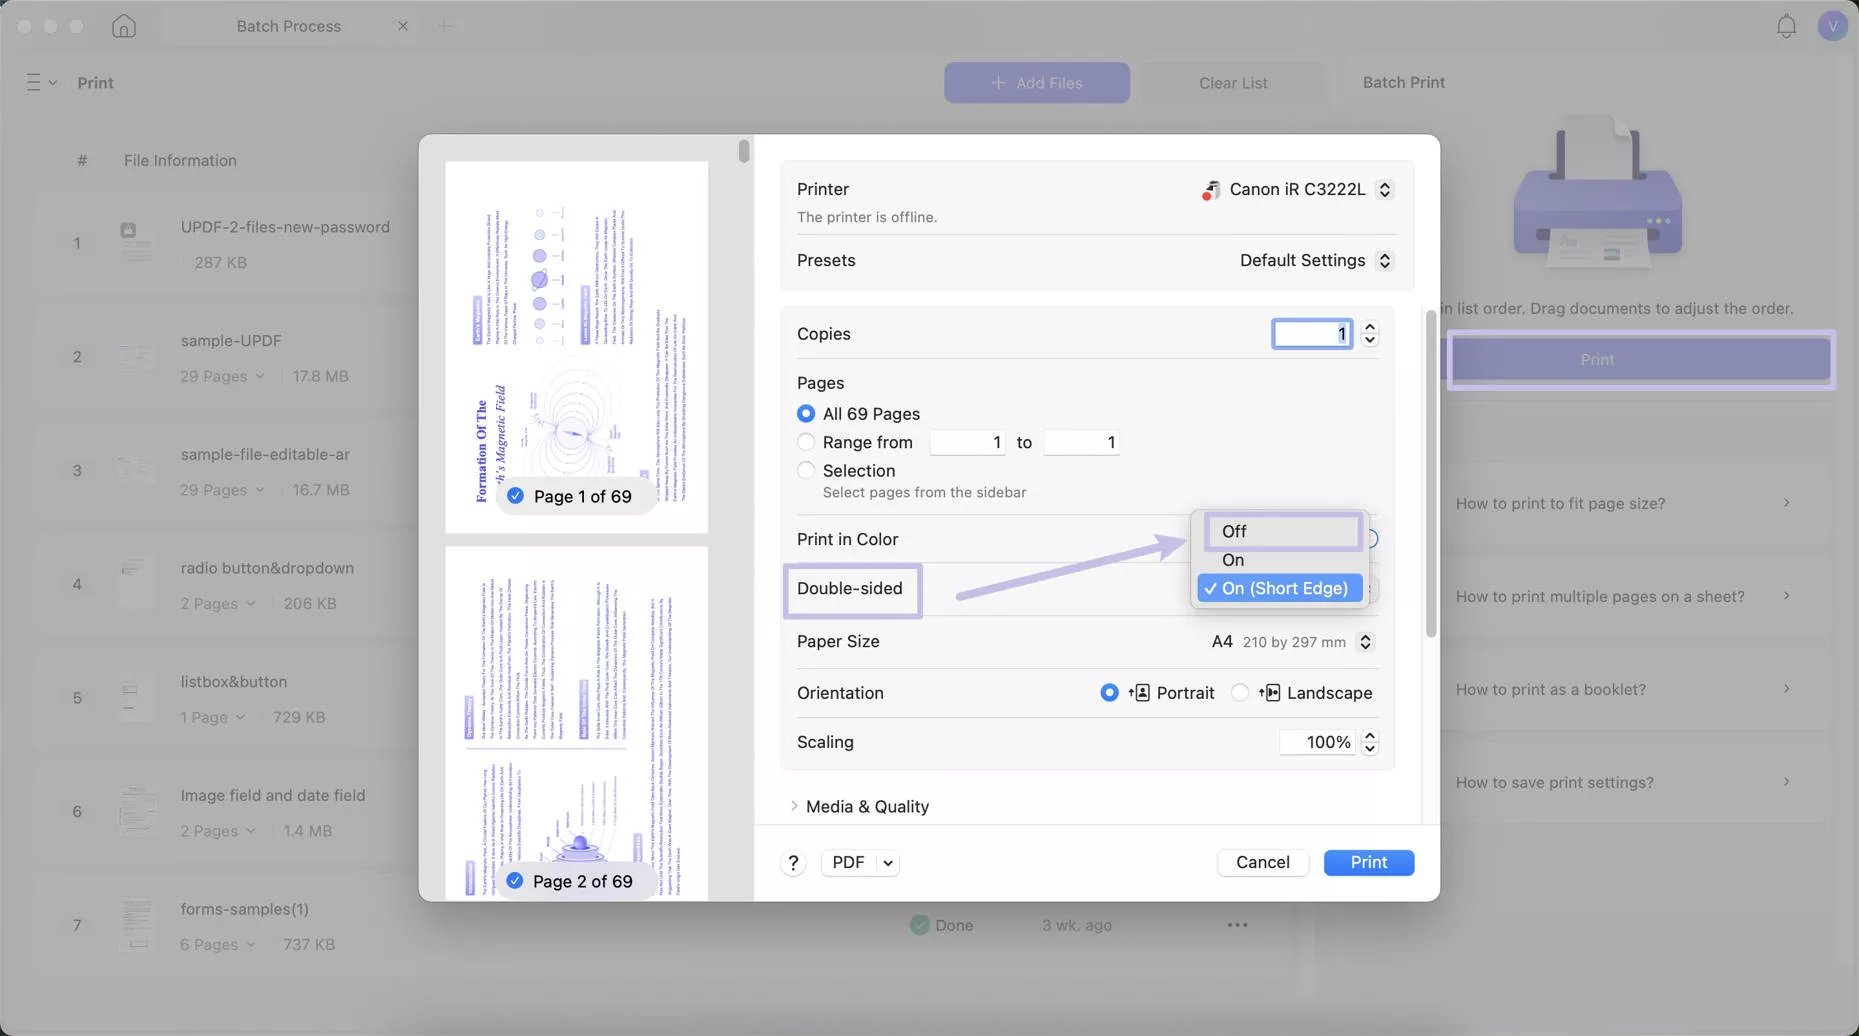Choose Off in the Double-sided menu
This screenshot has width=1859, height=1036.
click(x=1282, y=532)
